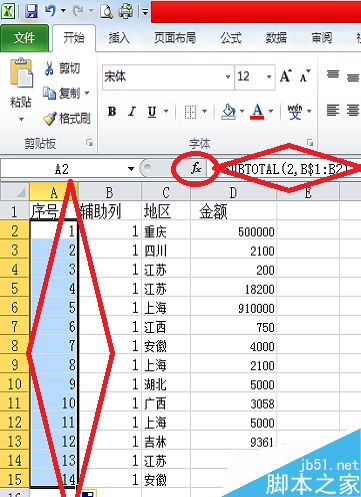
Task: Click cell with 湖北
Action: (x=166, y=384)
